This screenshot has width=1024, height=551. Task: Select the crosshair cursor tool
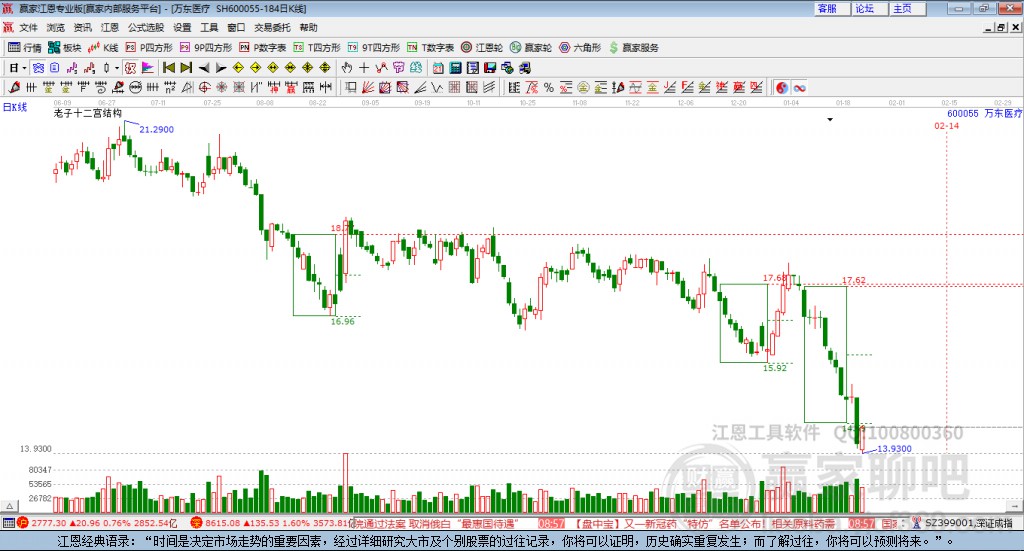click(364, 68)
